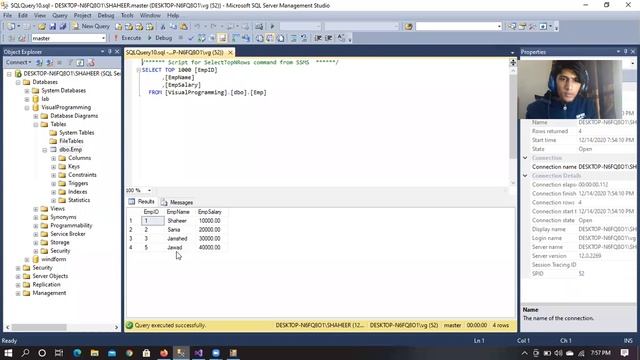
Task: Select the Triggers folder
Action: click(78, 183)
